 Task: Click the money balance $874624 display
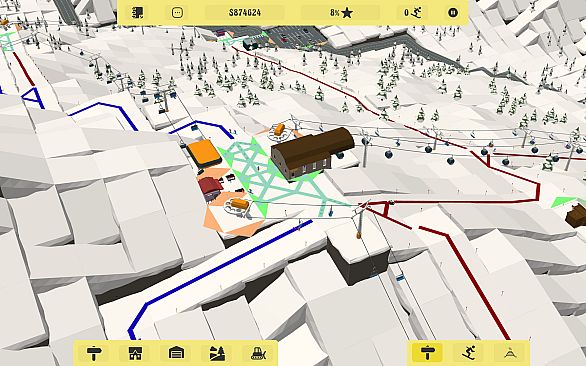[x=244, y=13]
